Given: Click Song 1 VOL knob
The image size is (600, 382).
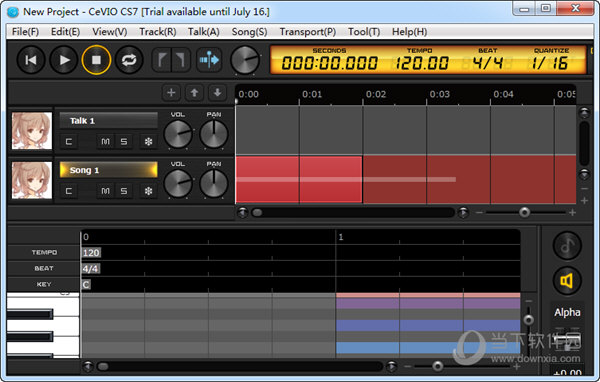Looking at the screenshot, I should click(x=178, y=183).
